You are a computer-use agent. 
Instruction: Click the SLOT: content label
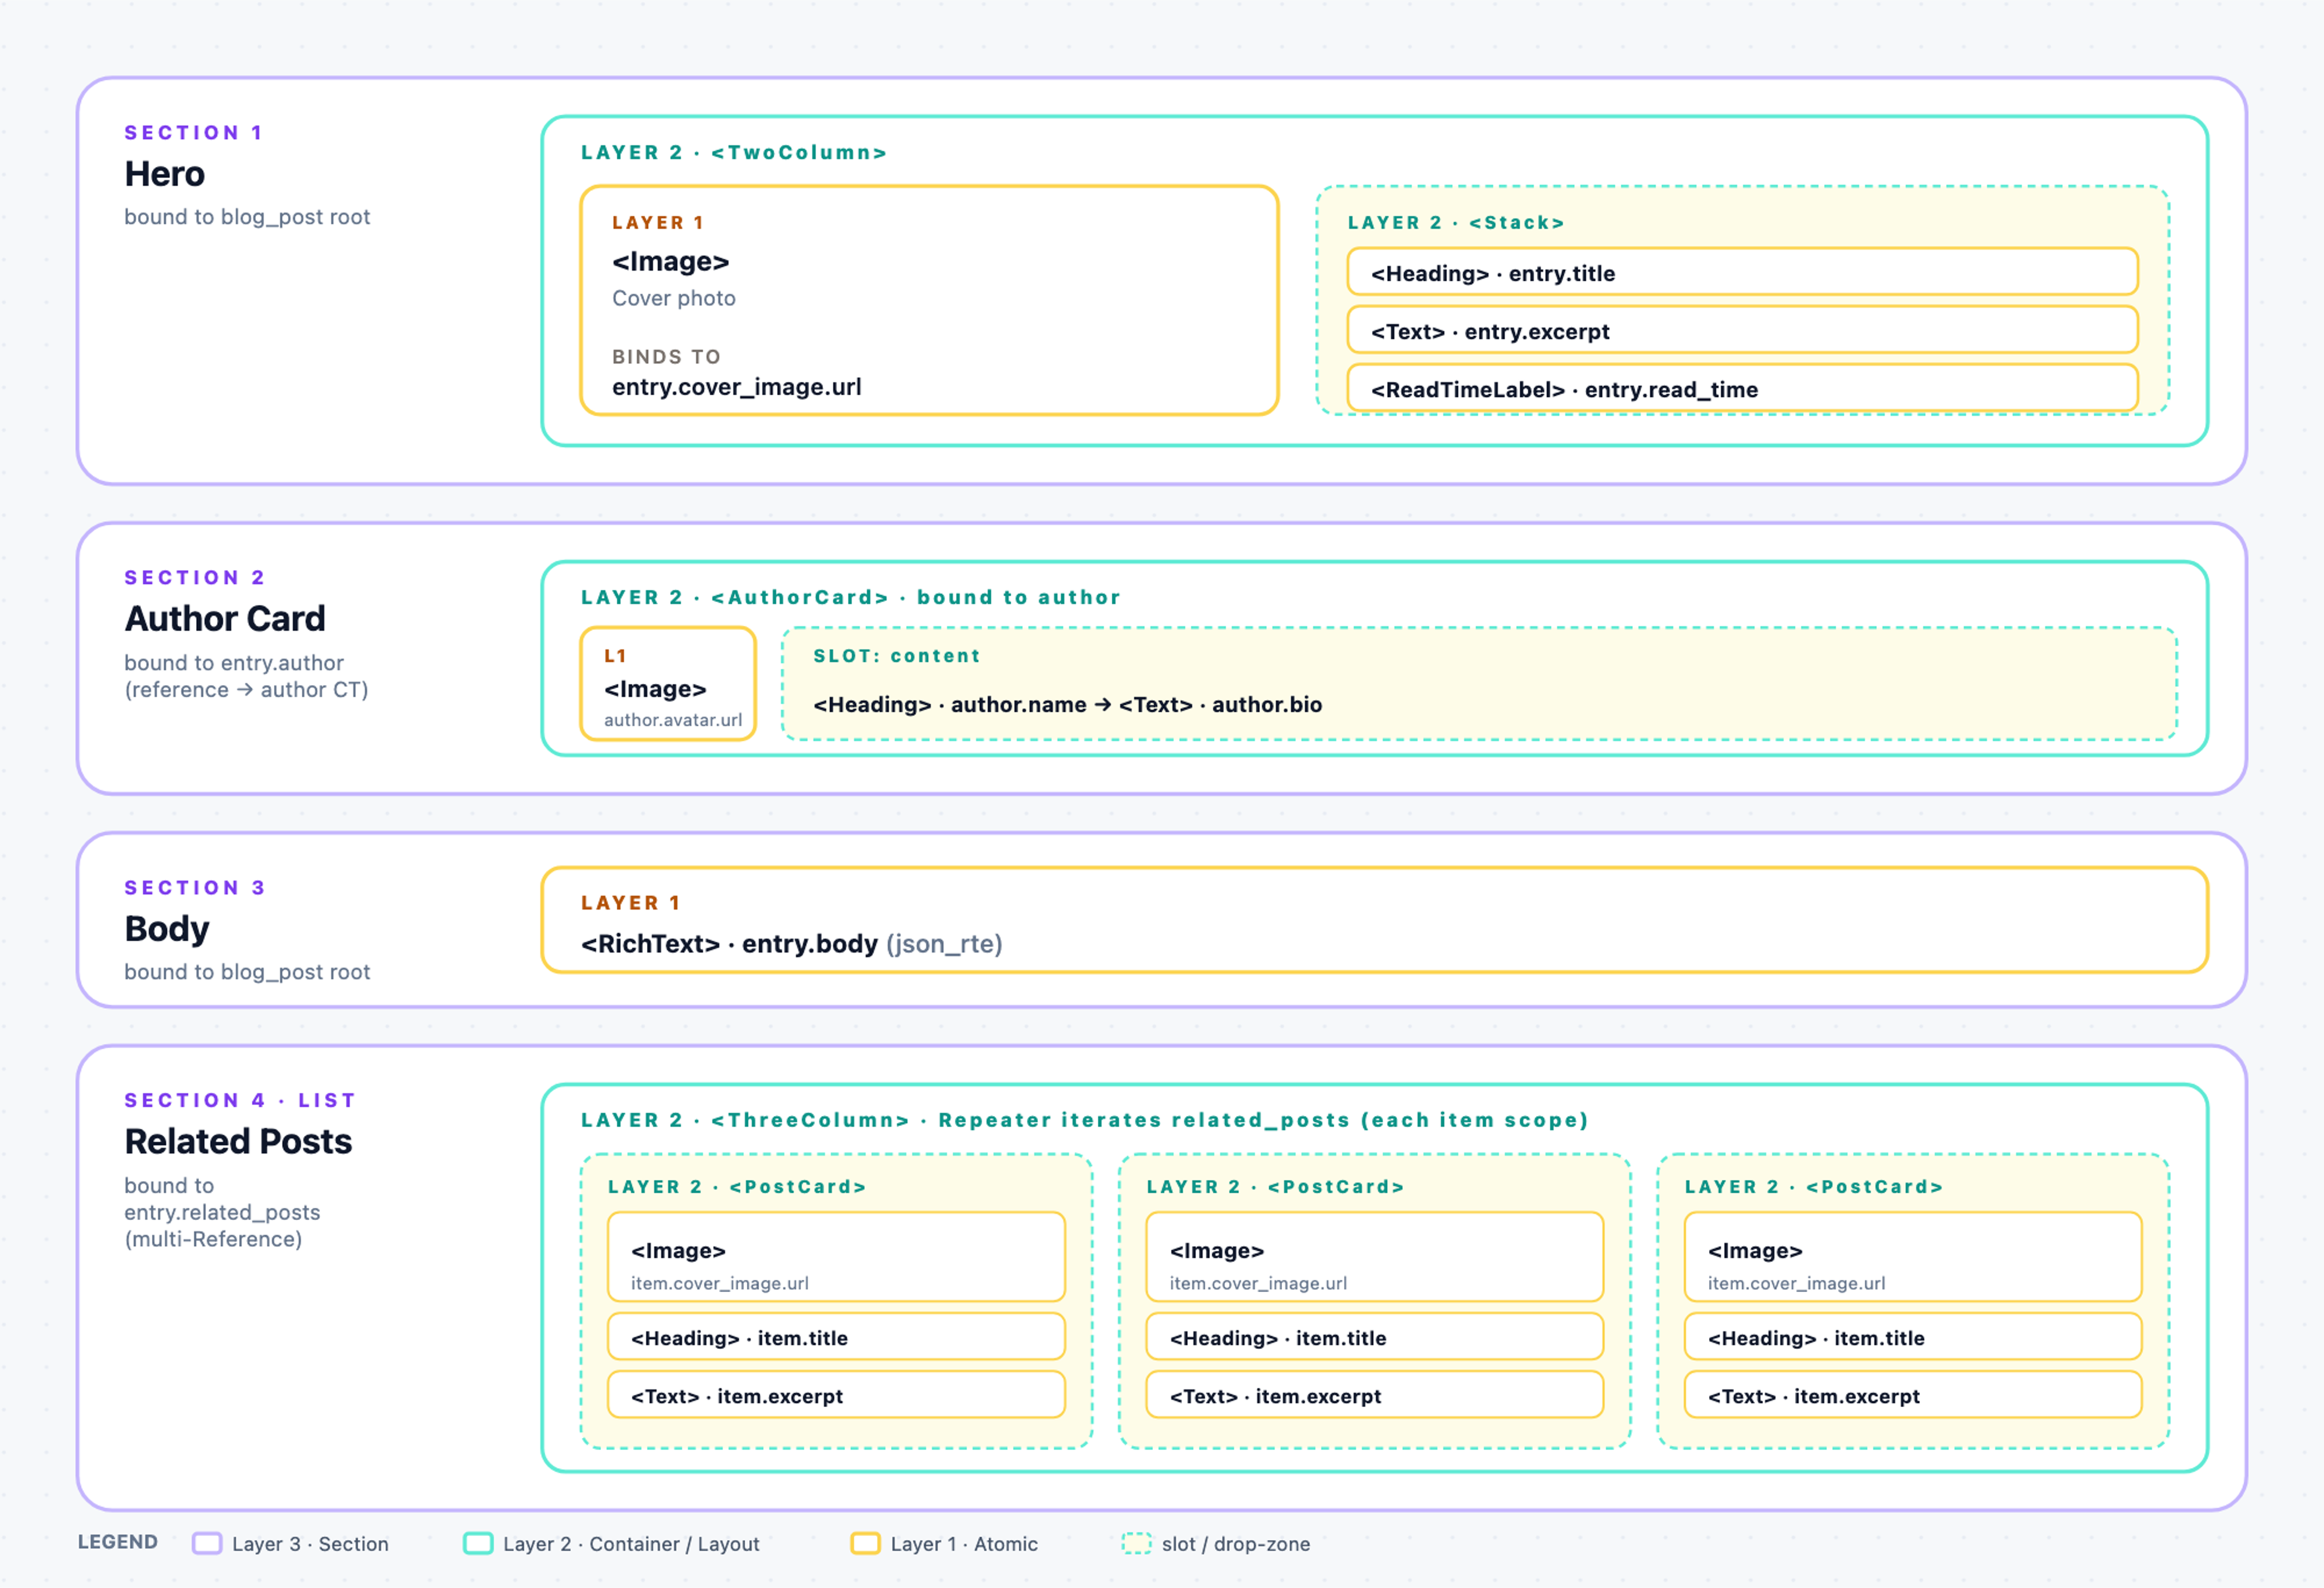(x=897, y=655)
